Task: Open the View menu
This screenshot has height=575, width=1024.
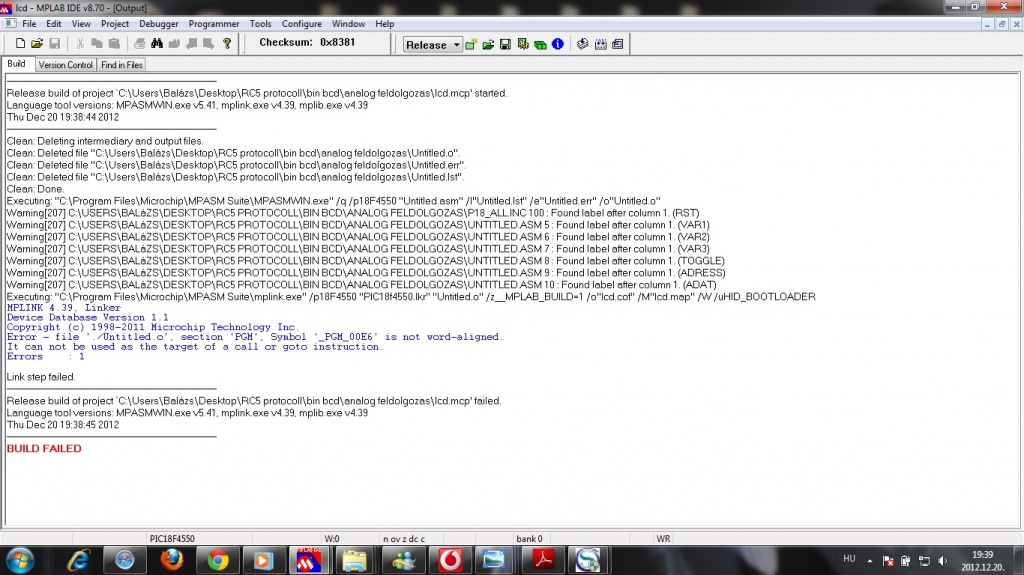Action: pos(81,24)
